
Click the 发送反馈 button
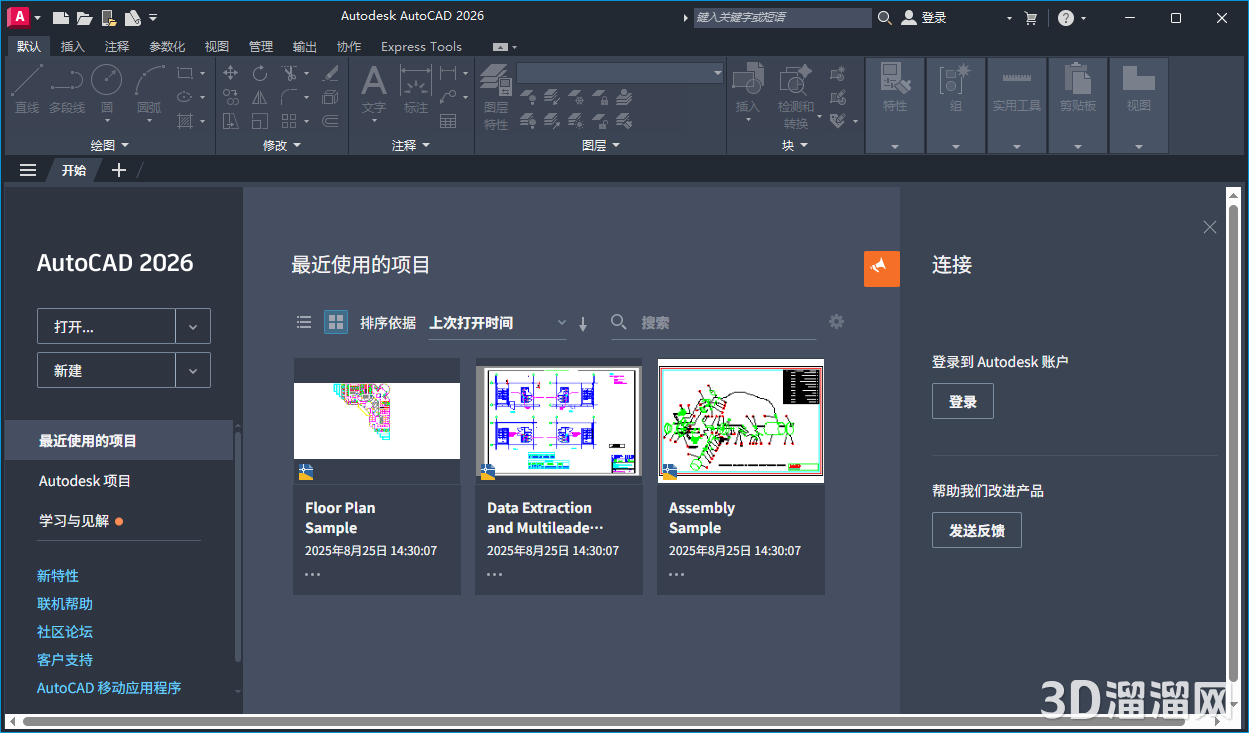click(976, 530)
